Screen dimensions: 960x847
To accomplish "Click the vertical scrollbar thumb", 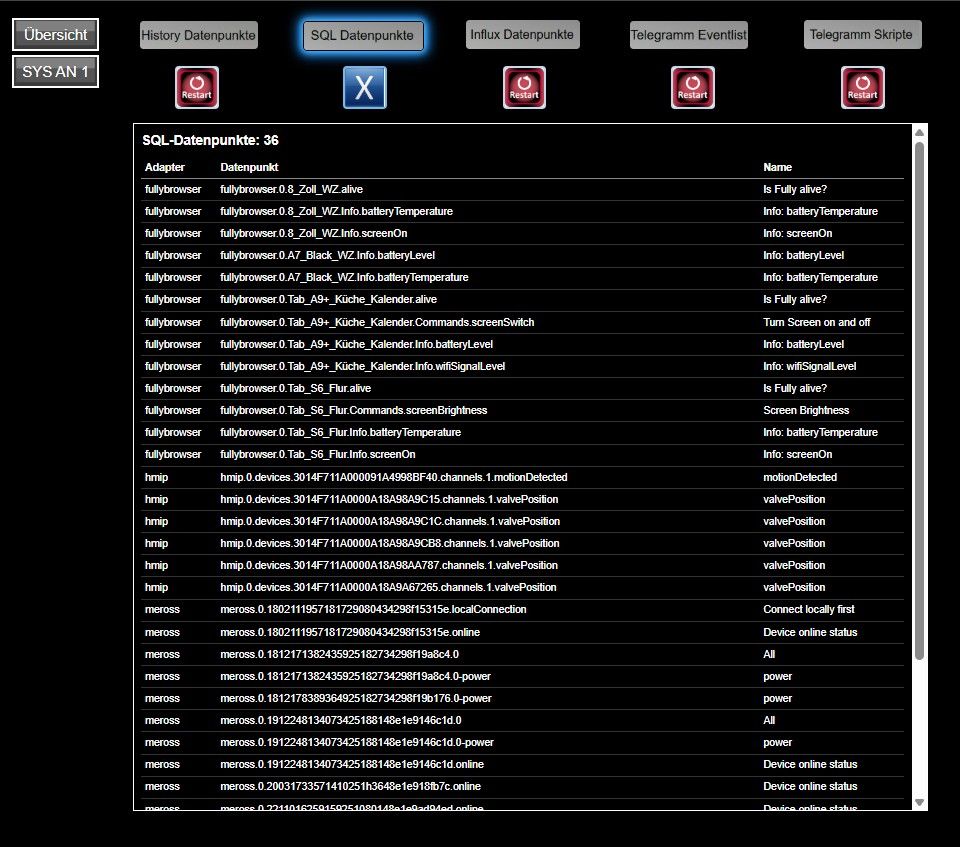I will 919,401.
